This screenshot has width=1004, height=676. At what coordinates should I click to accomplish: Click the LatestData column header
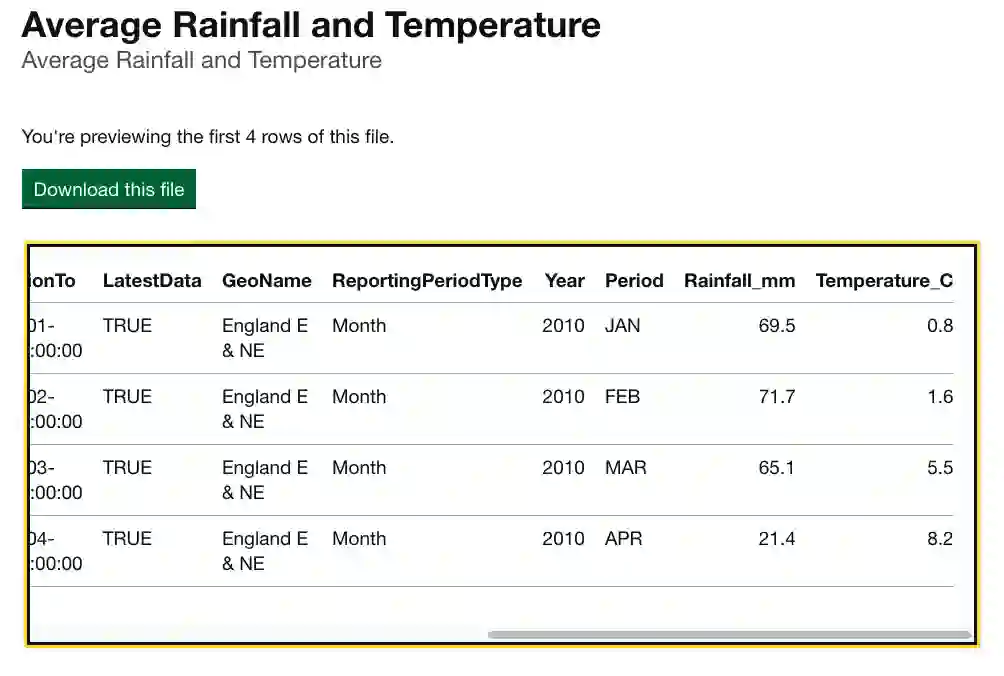(152, 281)
